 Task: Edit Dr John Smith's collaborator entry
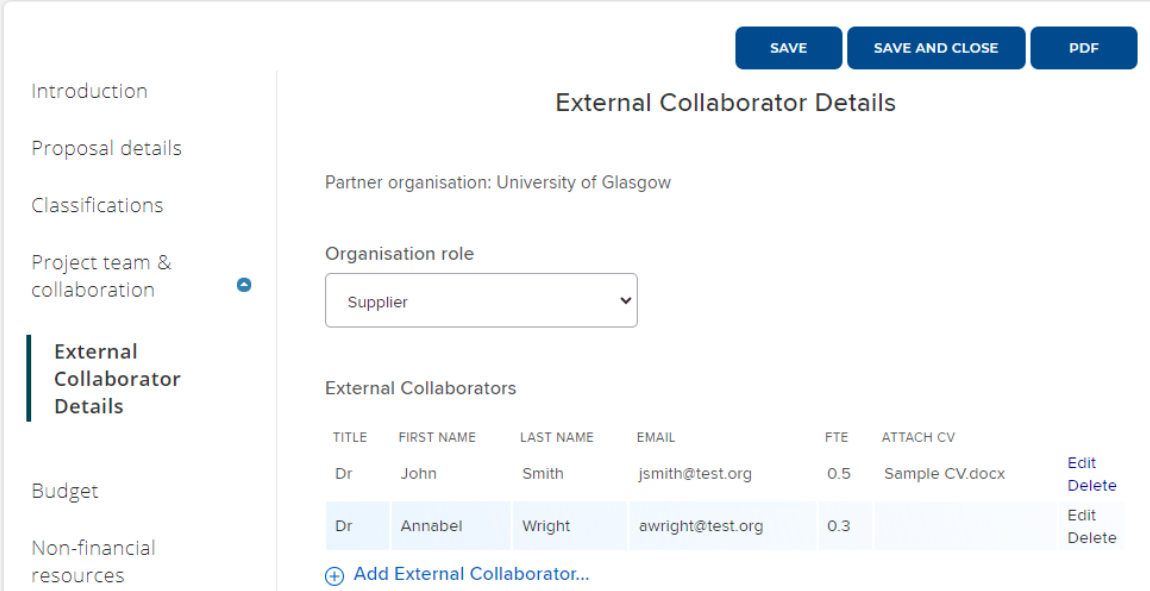coord(1081,463)
